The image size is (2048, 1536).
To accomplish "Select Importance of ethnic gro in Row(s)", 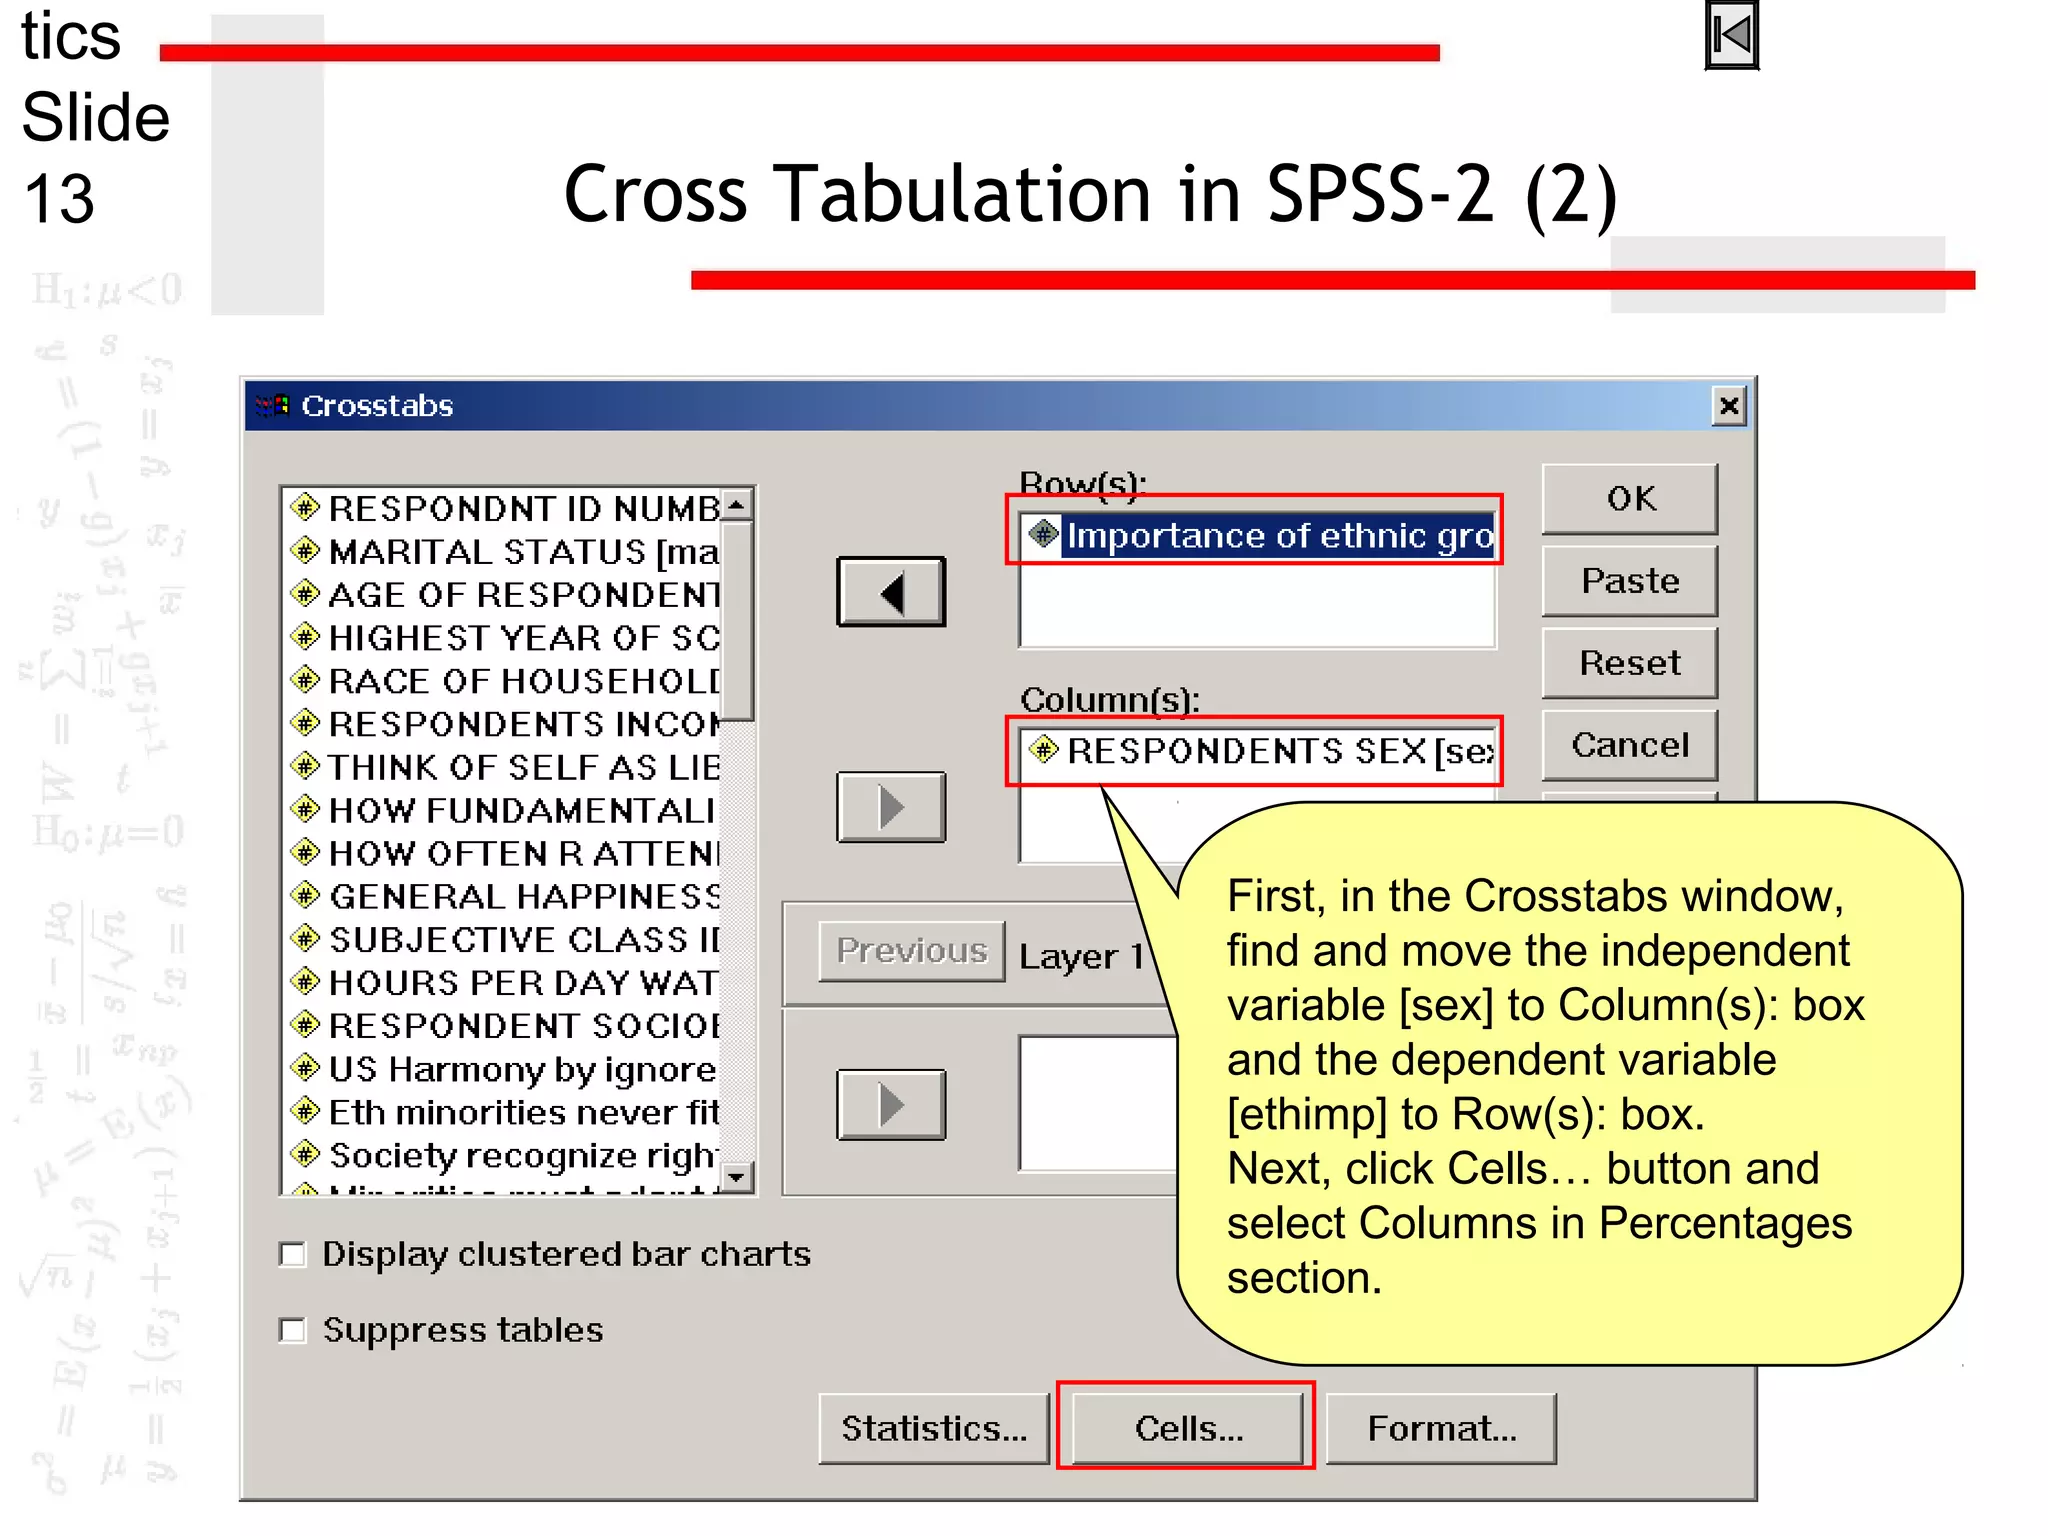I will (1258, 535).
